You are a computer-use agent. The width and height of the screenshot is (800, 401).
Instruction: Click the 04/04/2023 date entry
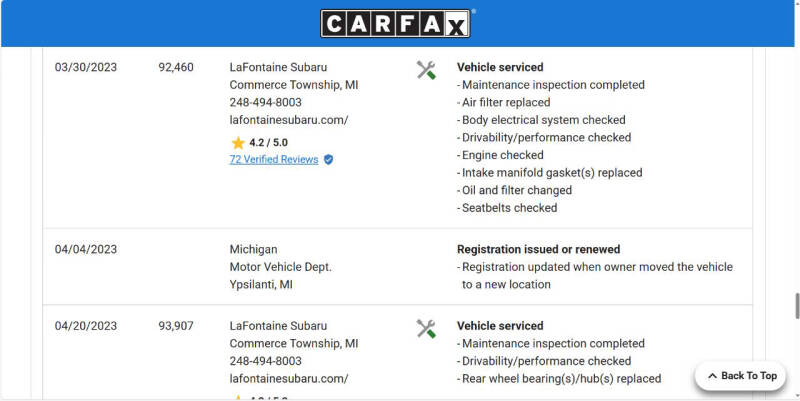pos(86,249)
